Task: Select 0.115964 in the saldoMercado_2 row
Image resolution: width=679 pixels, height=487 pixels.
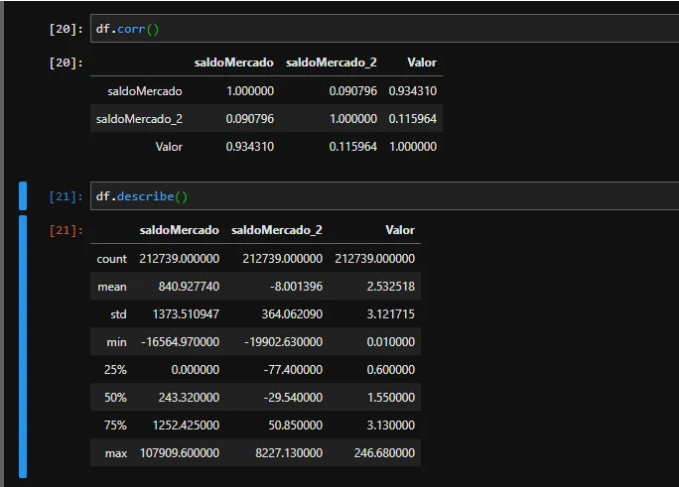Action: 413,119
